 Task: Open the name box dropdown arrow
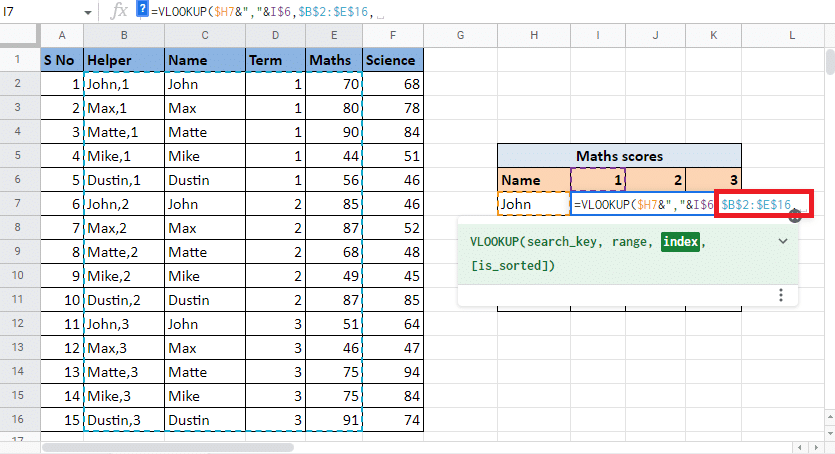(x=87, y=12)
